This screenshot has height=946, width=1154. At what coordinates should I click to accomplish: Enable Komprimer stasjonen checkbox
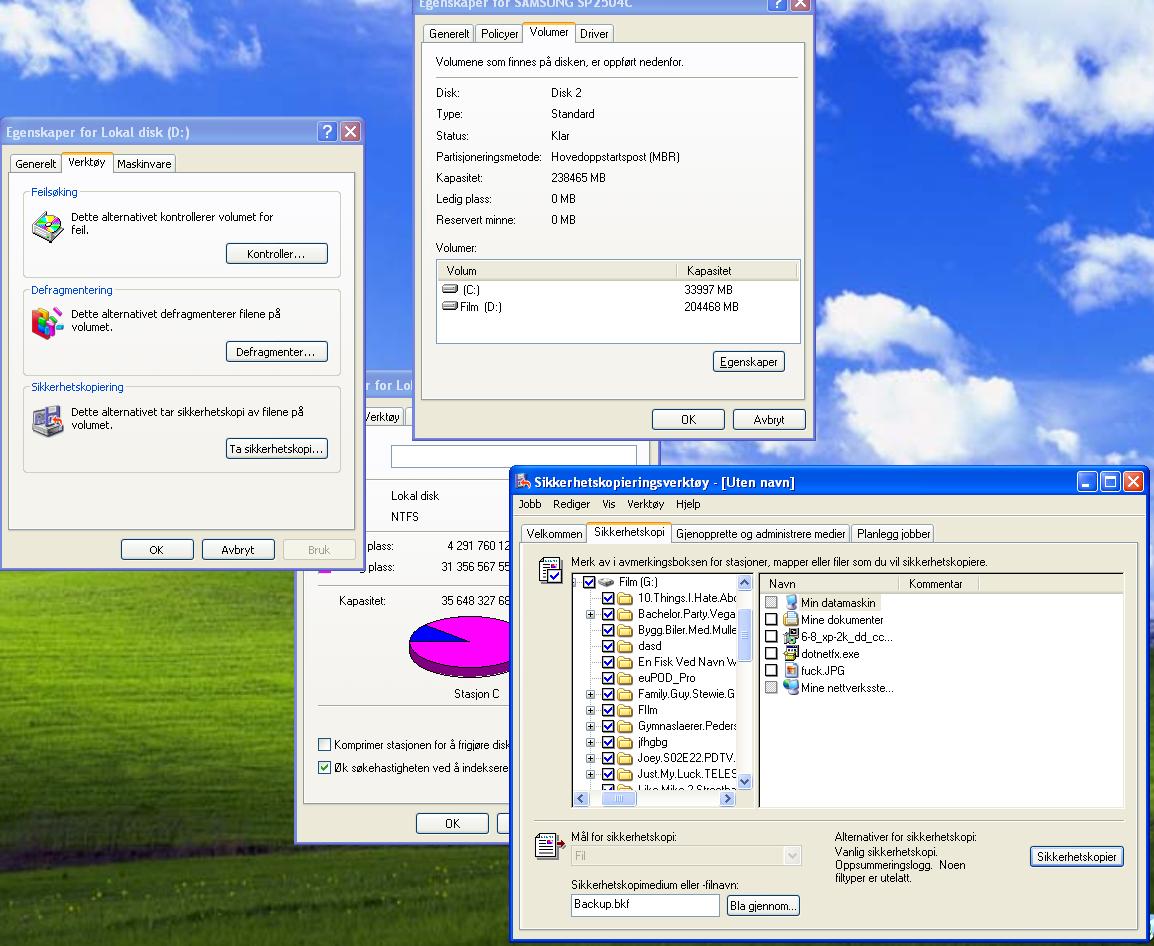[x=324, y=744]
